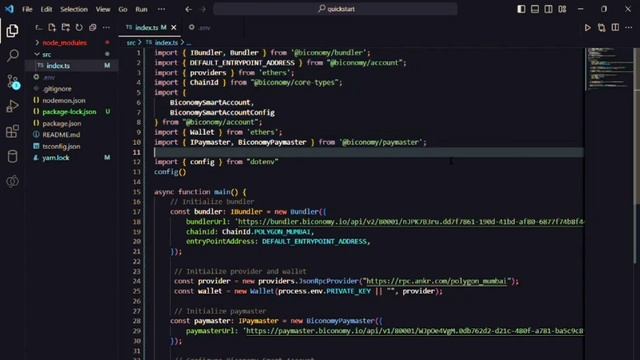Viewport: 640px width, 360px height.
Task: Open the Run and Debug view
Action: 12,106
